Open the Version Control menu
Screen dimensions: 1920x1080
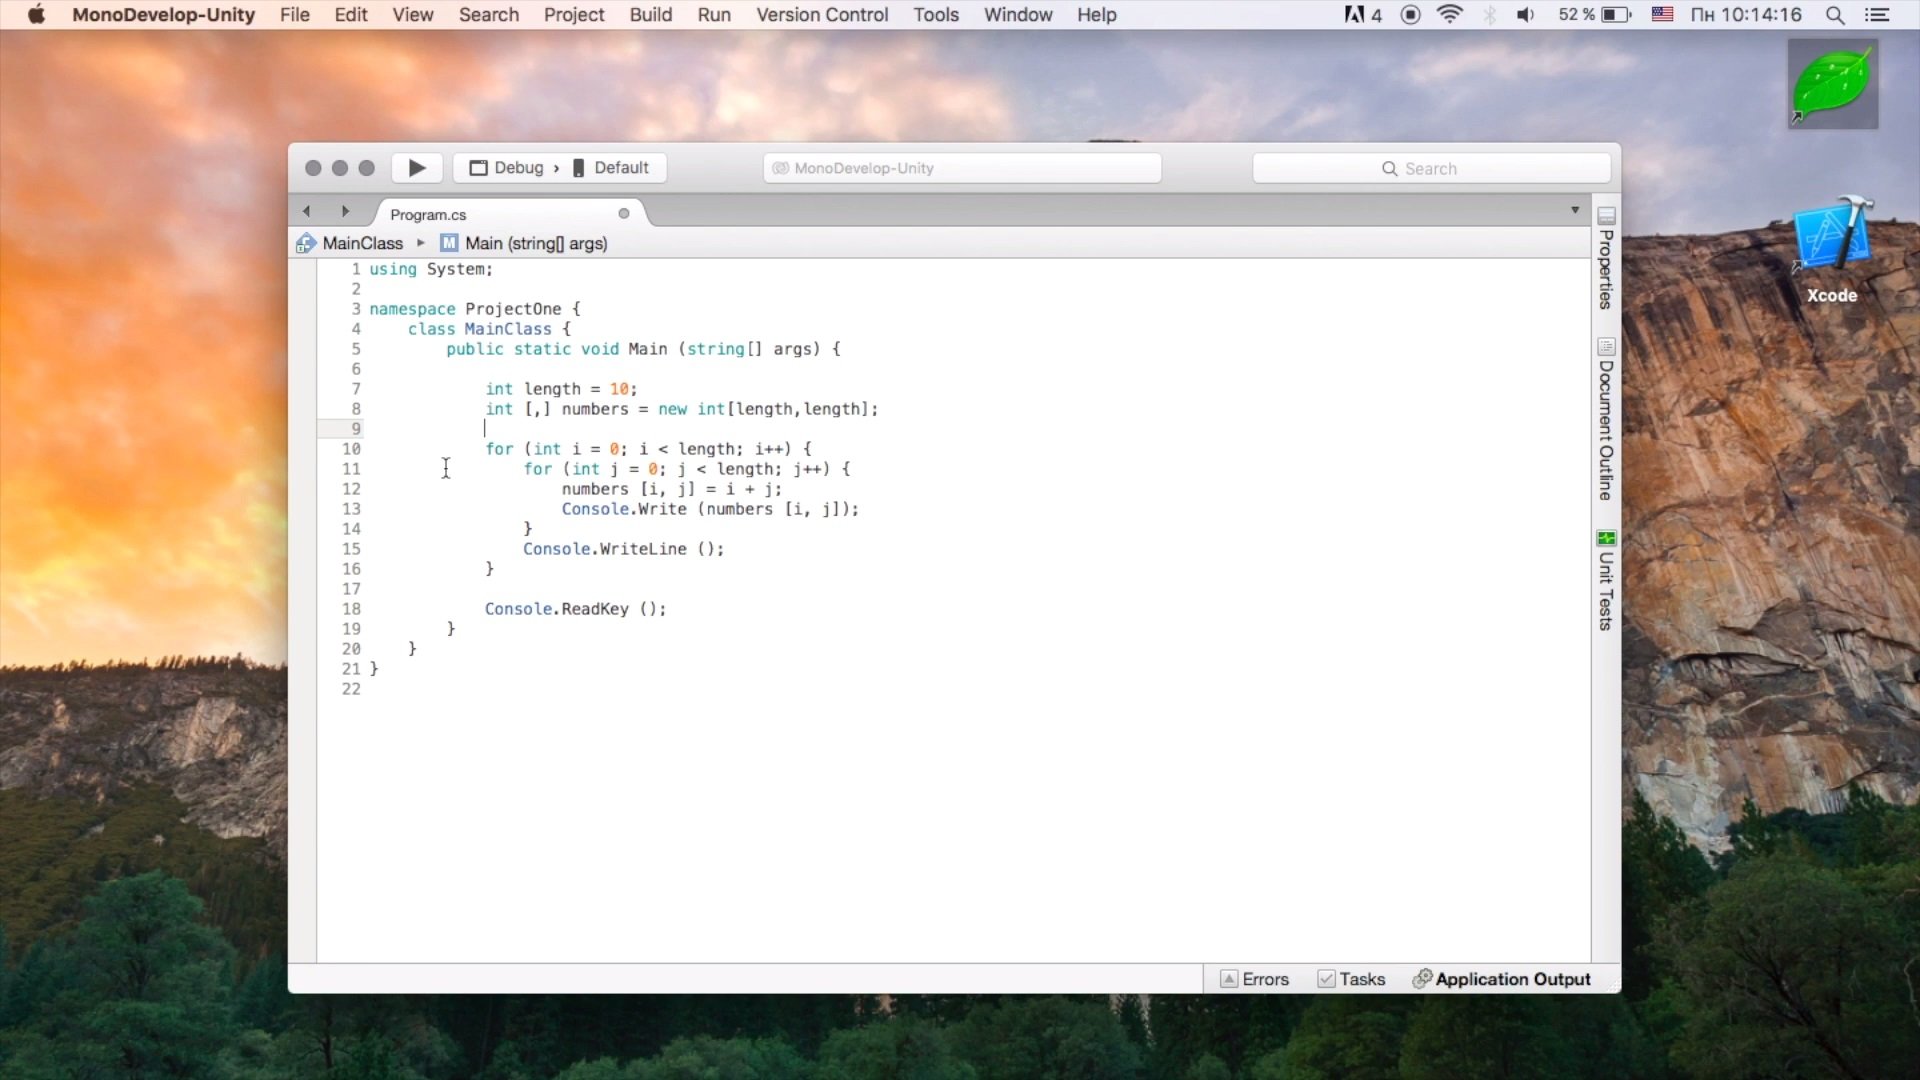[822, 15]
